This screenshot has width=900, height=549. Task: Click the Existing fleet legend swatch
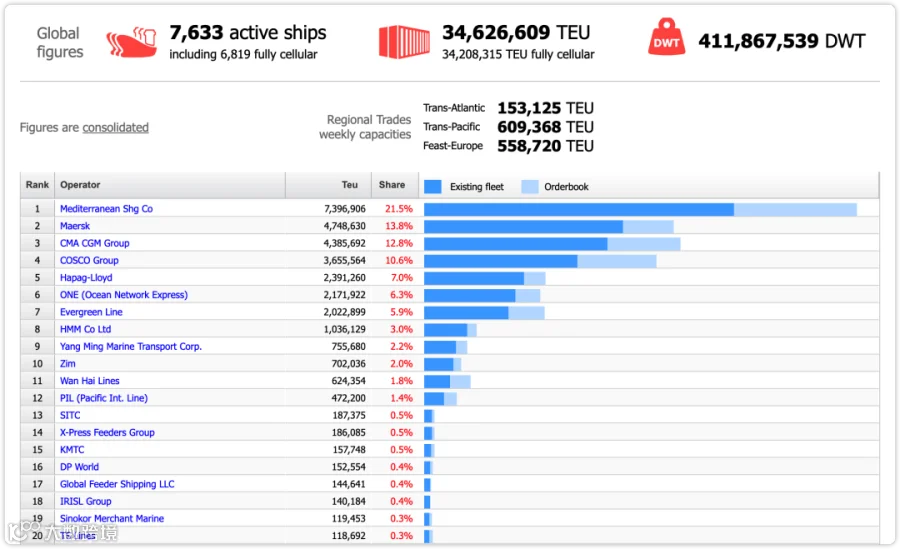pyautogui.click(x=433, y=187)
